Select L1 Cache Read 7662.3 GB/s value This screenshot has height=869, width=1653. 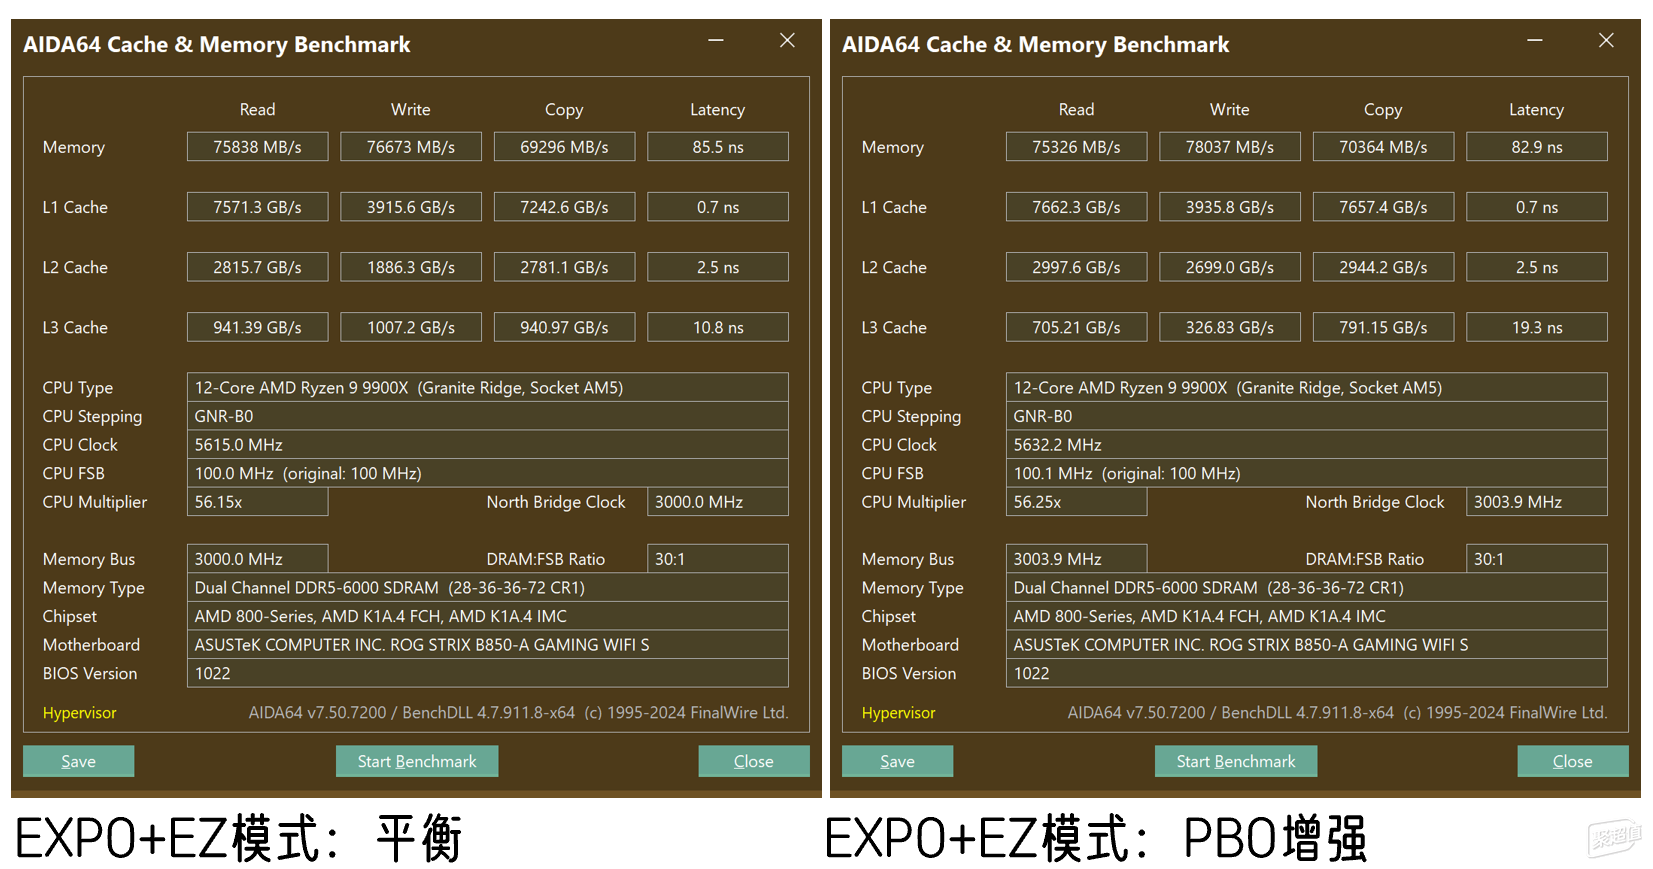point(1076,207)
